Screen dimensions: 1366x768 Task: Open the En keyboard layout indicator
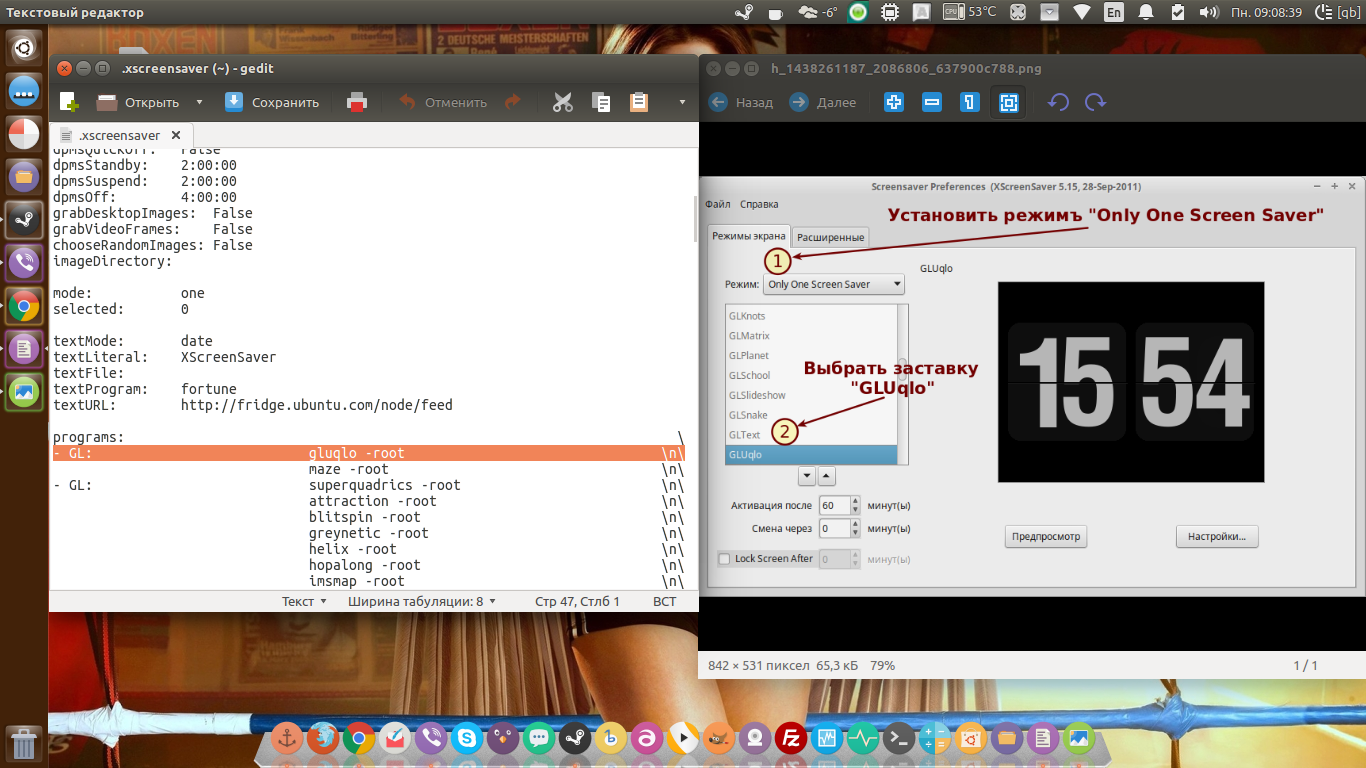point(1113,13)
